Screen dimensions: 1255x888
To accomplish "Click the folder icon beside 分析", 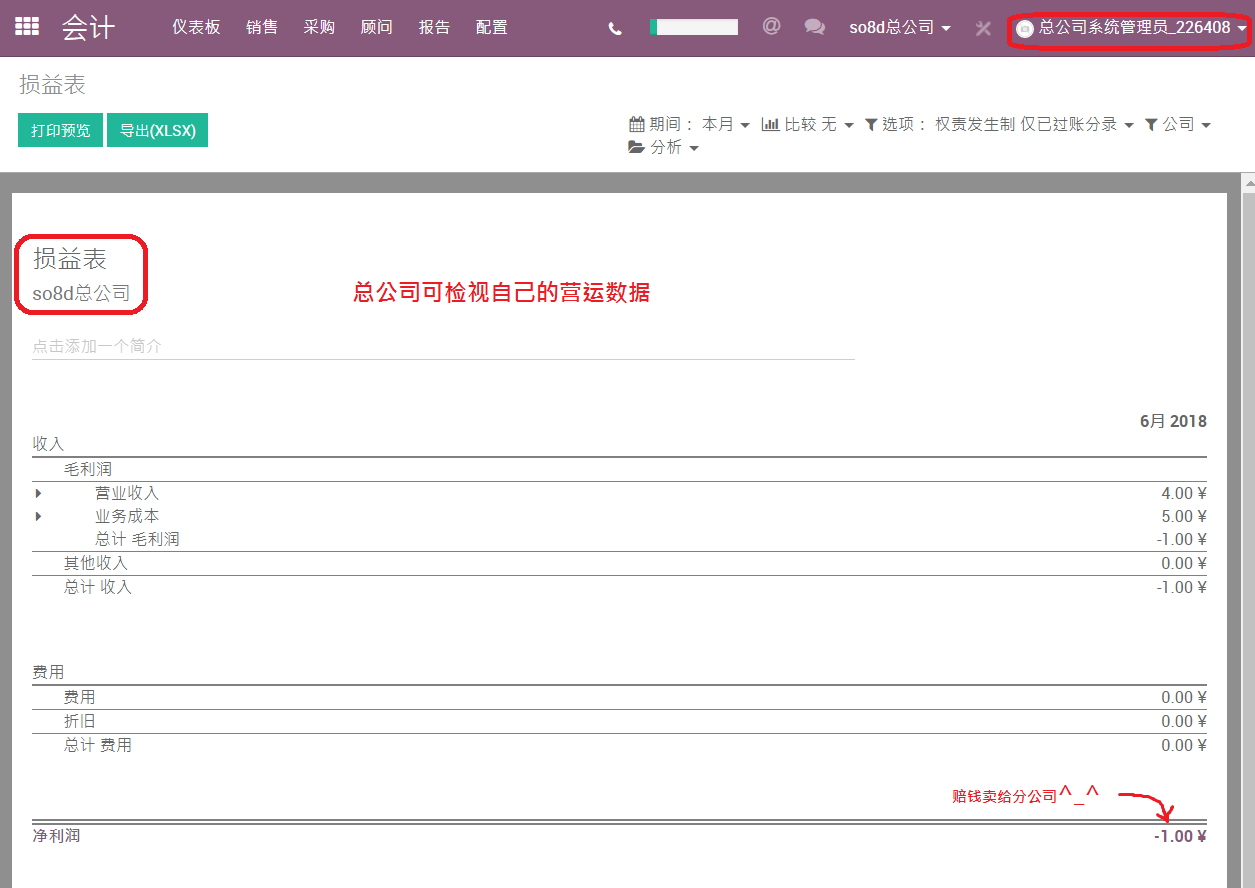I will [x=636, y=147].
